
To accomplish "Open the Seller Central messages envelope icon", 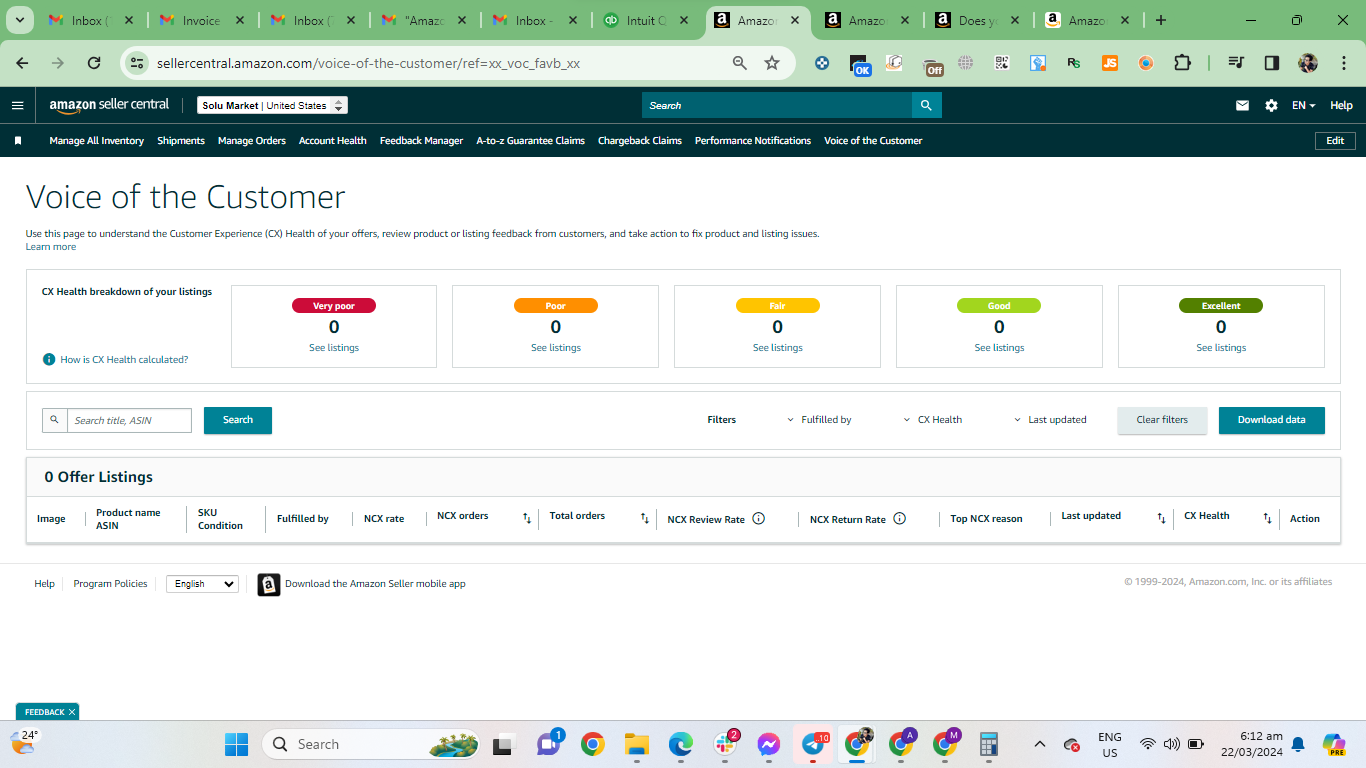I will tap(1242, 105).
